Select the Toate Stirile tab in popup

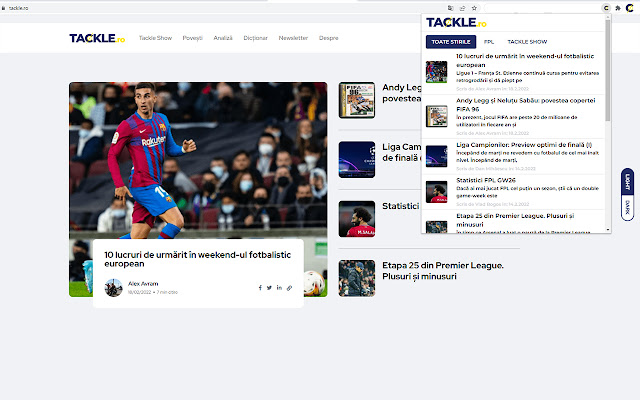[451, 42]
